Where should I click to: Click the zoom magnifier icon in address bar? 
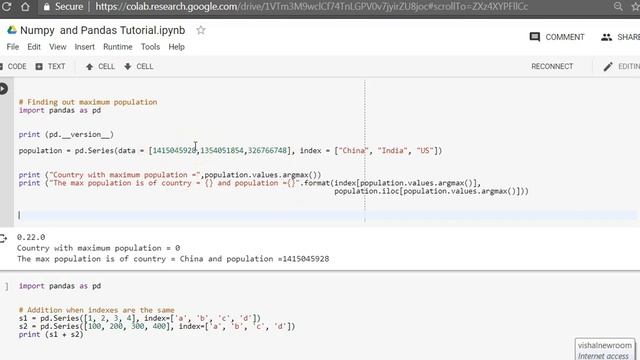[x=618, y=7]
